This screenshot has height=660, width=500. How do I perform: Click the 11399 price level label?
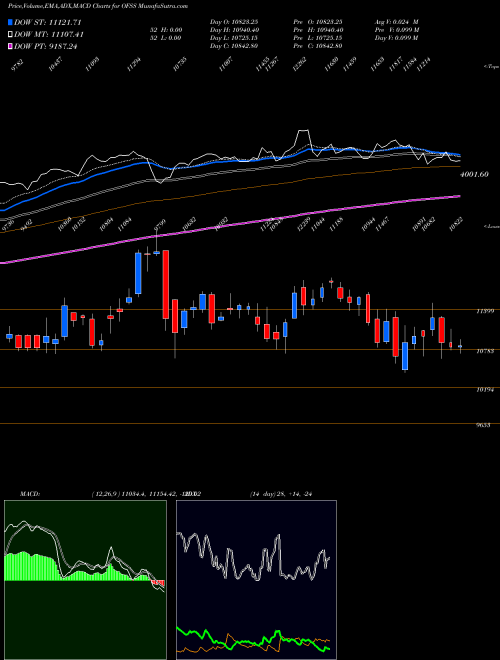point(484,311)
